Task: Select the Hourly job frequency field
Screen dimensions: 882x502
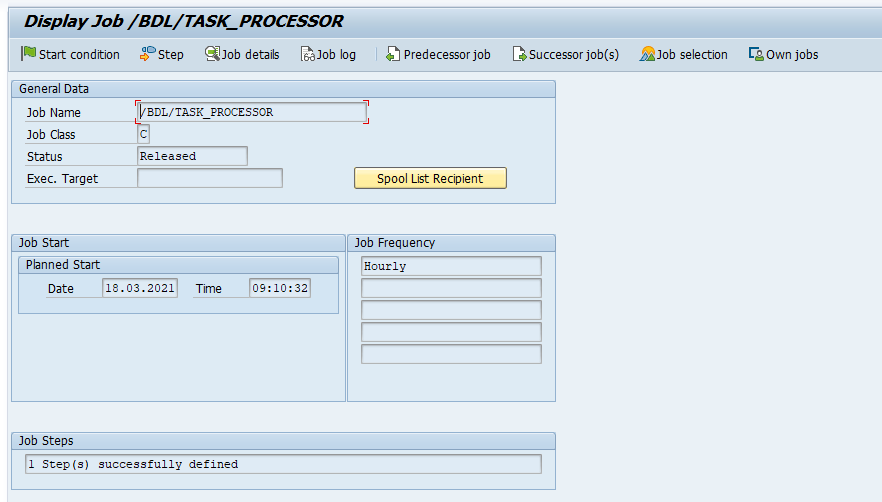Action: 450,266
